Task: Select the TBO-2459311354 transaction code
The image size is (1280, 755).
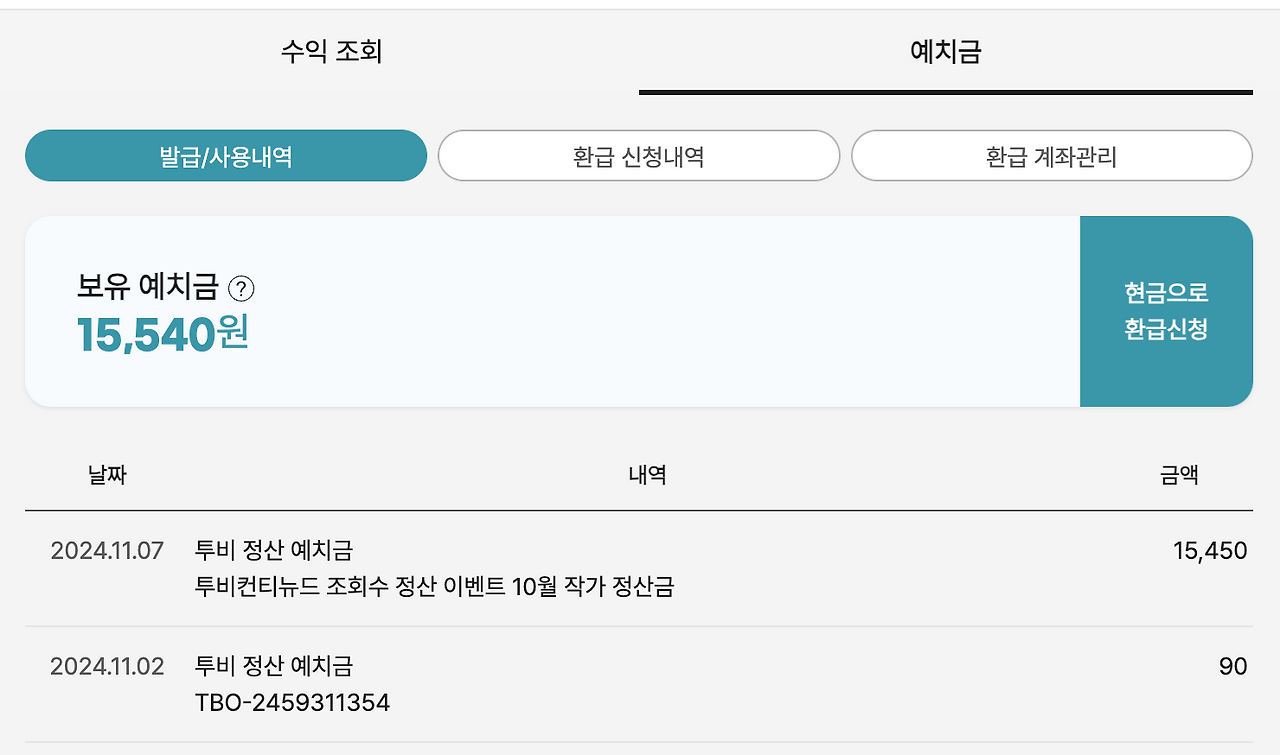Action: click(292, 702)
